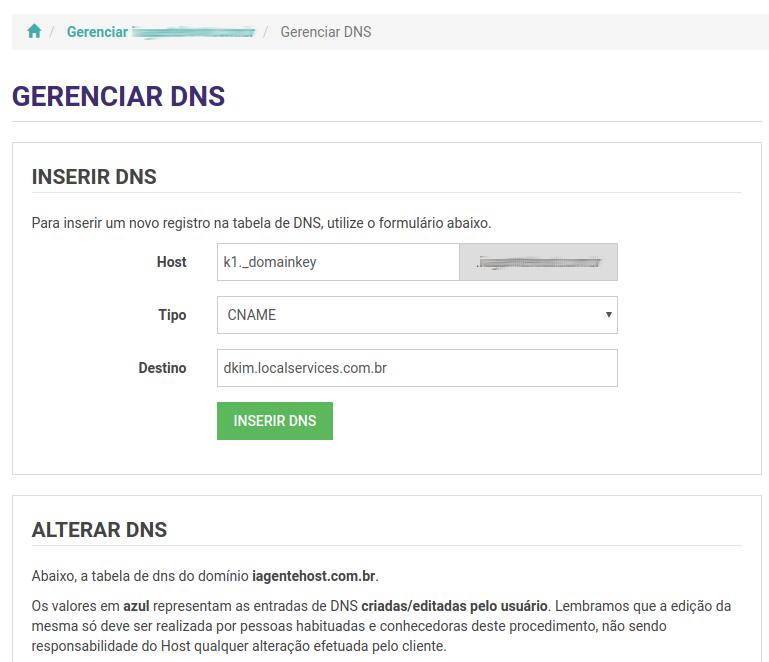Click the bold criadas/editadas pelo usuário text
Viewport: 769px width, 662px height.
click(x=454, y=606)
